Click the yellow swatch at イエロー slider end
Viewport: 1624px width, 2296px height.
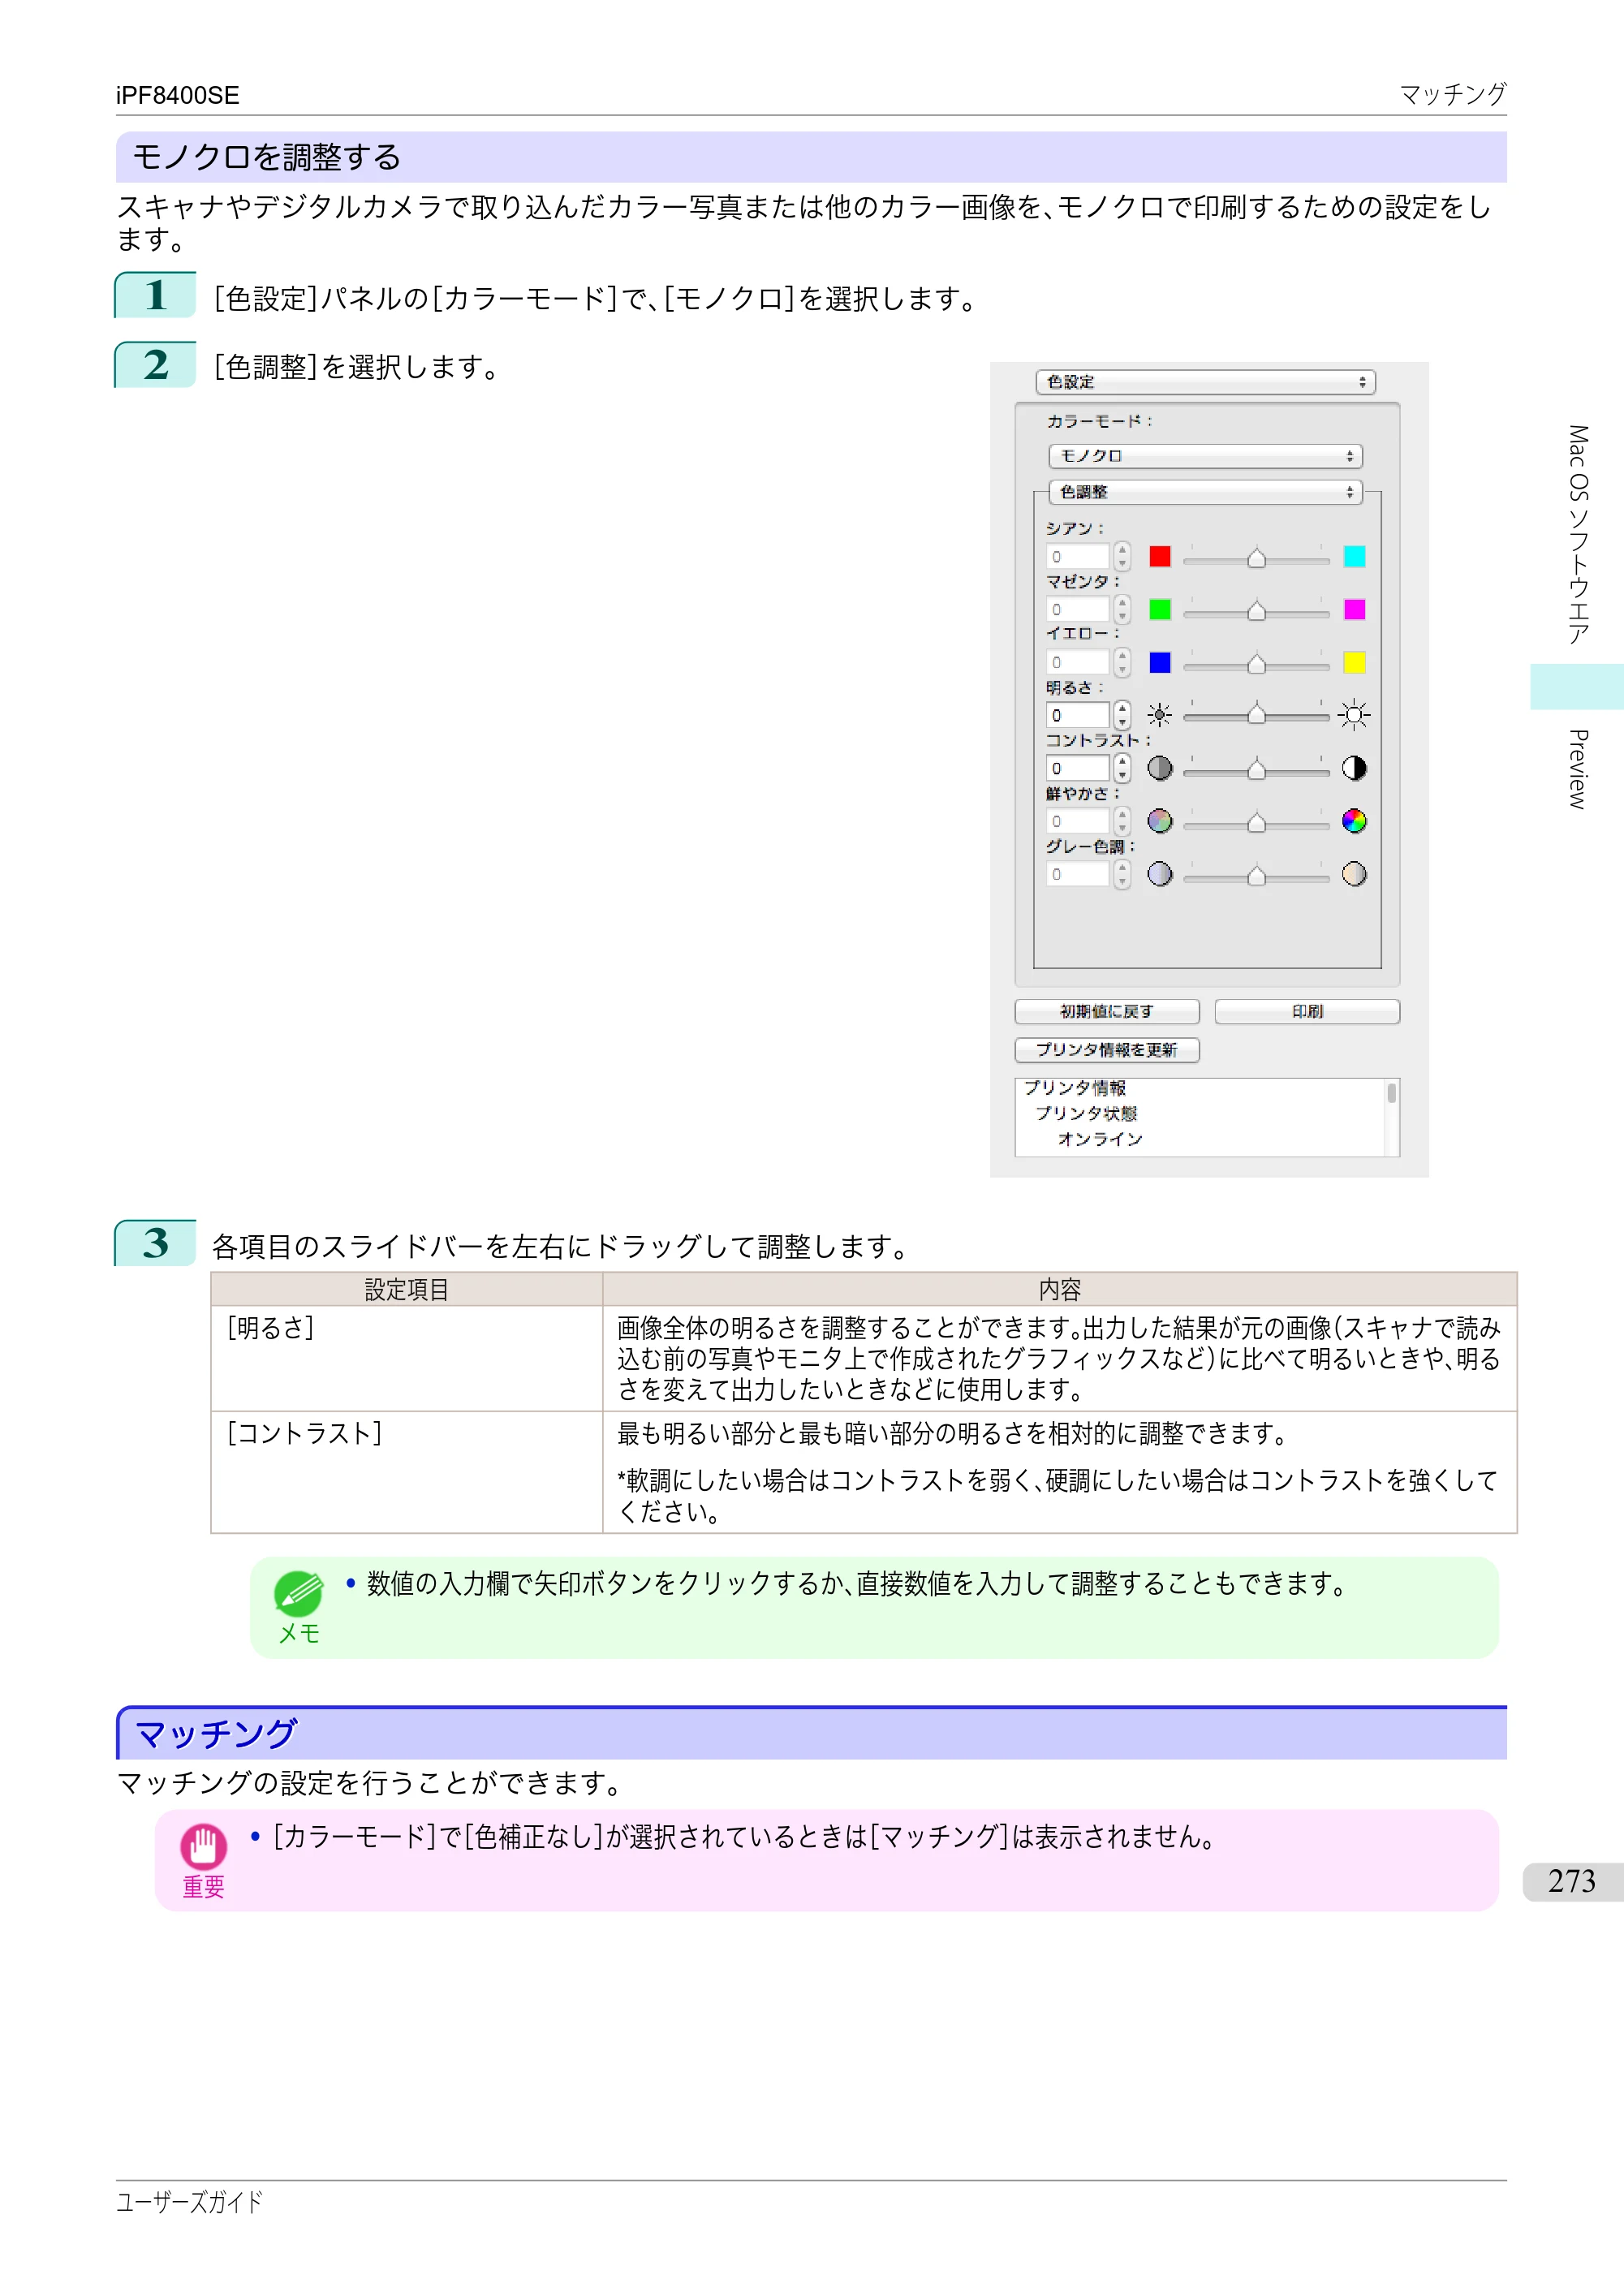pyautogui.click(x=1354, y=662)
